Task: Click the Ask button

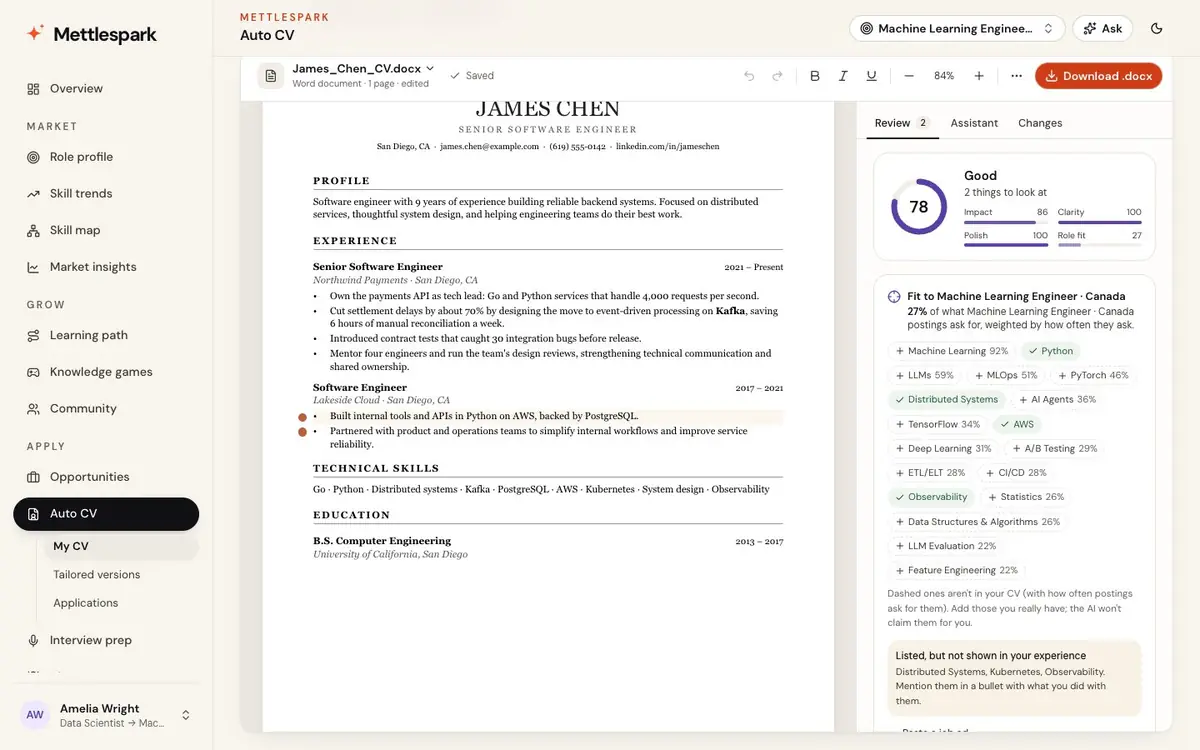Action: click(x=1102, y=29)
